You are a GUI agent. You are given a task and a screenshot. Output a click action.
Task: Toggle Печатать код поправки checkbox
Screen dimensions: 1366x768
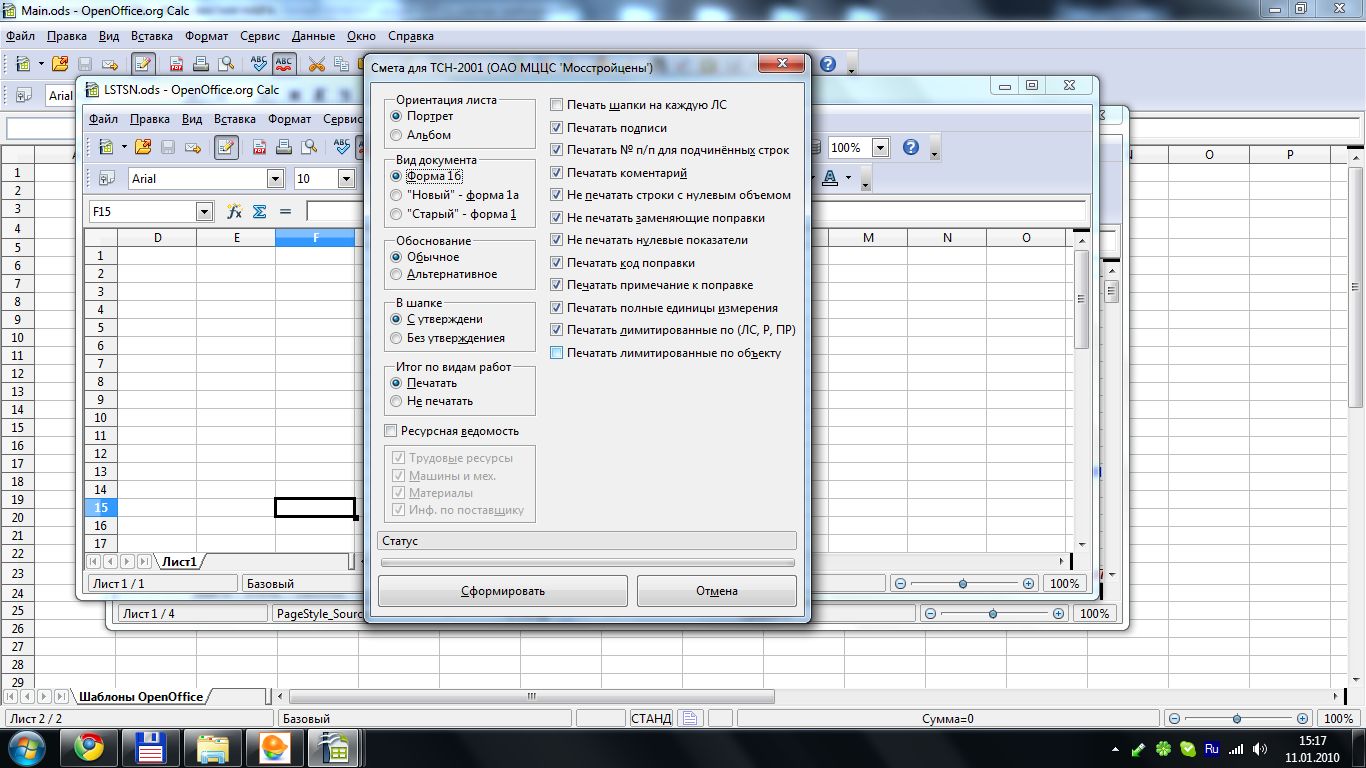(623, 263)
